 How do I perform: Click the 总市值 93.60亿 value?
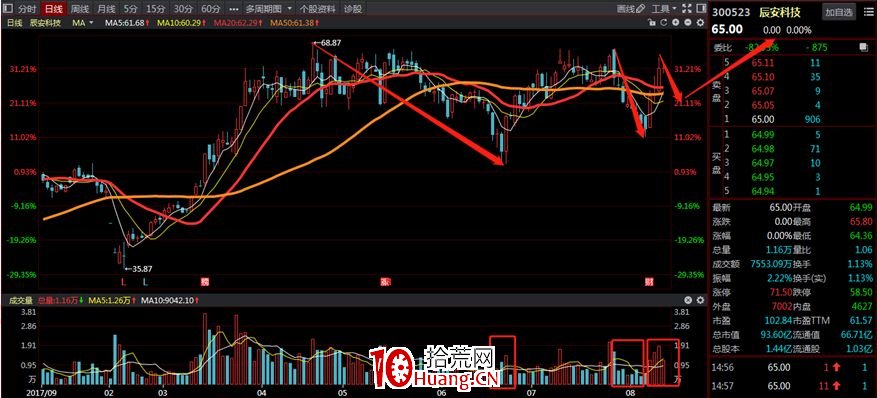(776, 335)
